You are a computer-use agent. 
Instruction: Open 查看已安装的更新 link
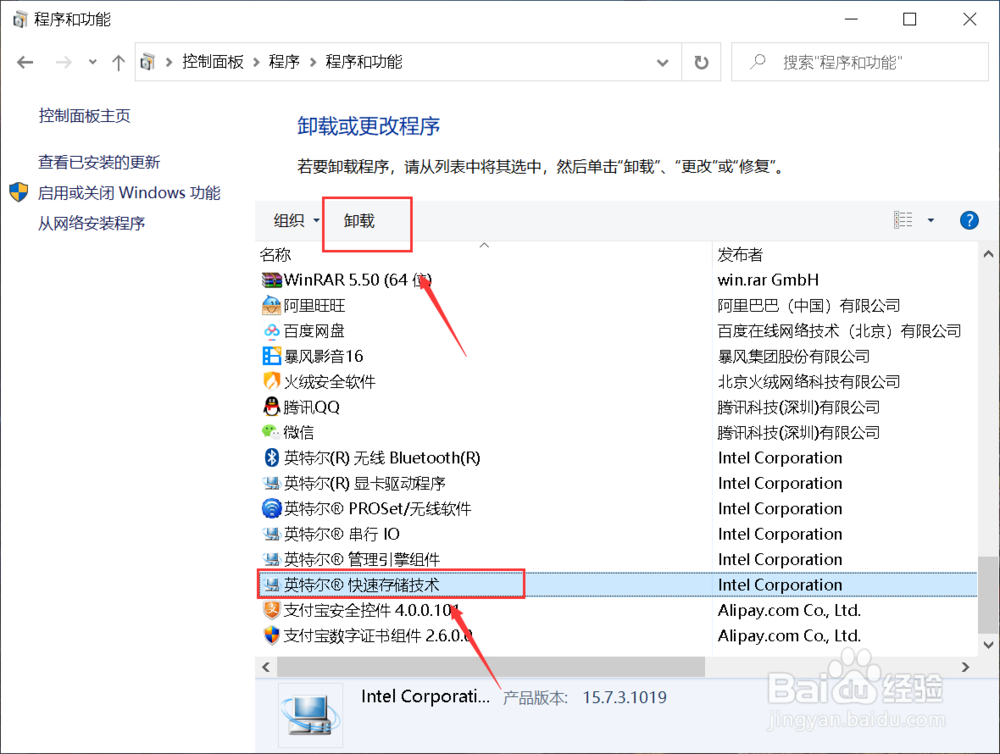99,162
